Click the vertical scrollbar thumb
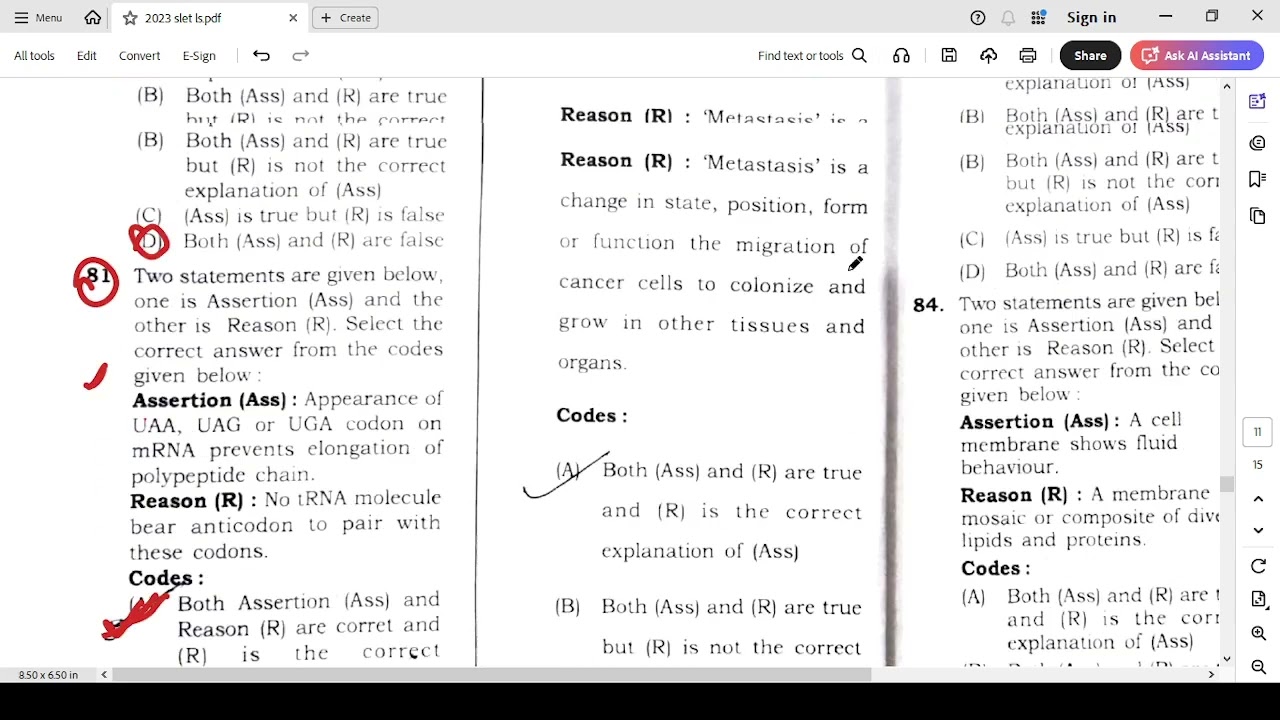The height and width of the screenshot is (720, 1280). coord(1227,486)
